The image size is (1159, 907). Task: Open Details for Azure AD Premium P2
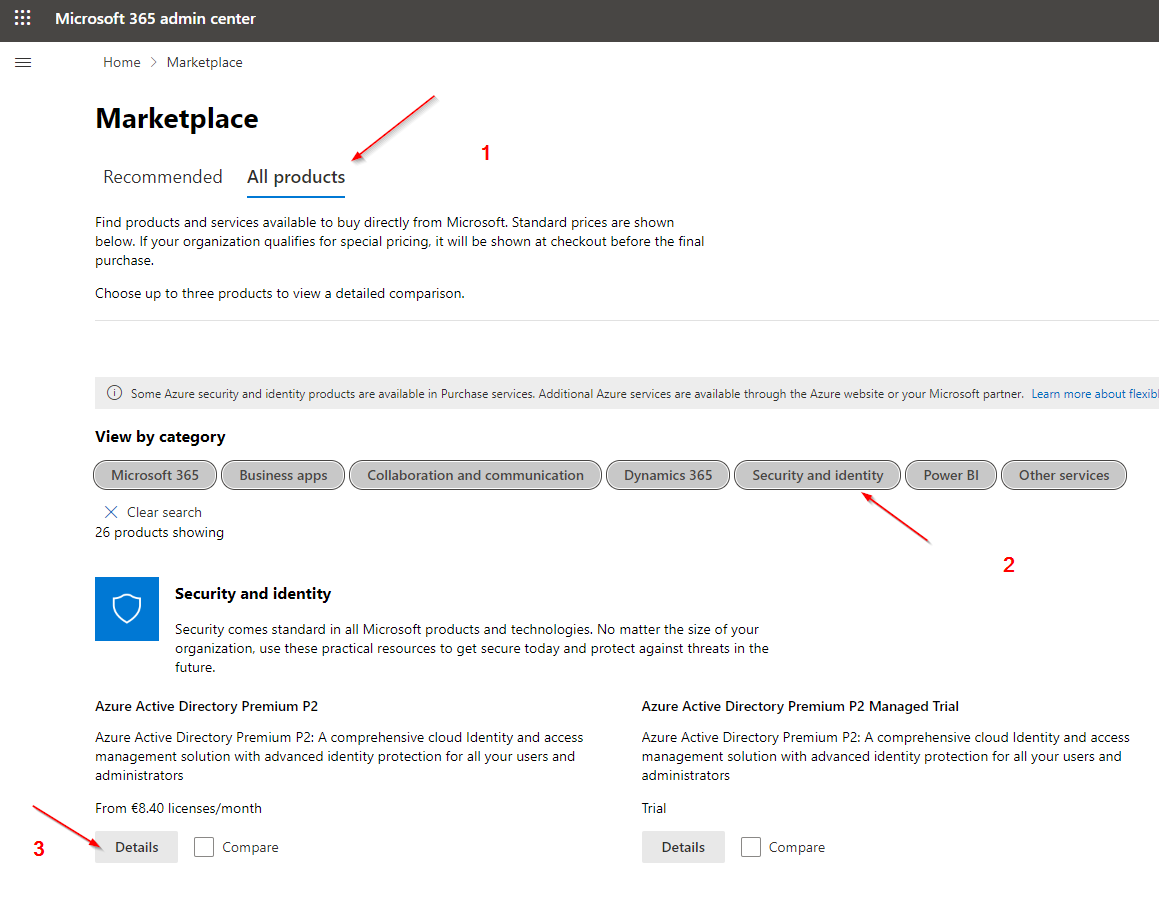(x=137, y=847)
